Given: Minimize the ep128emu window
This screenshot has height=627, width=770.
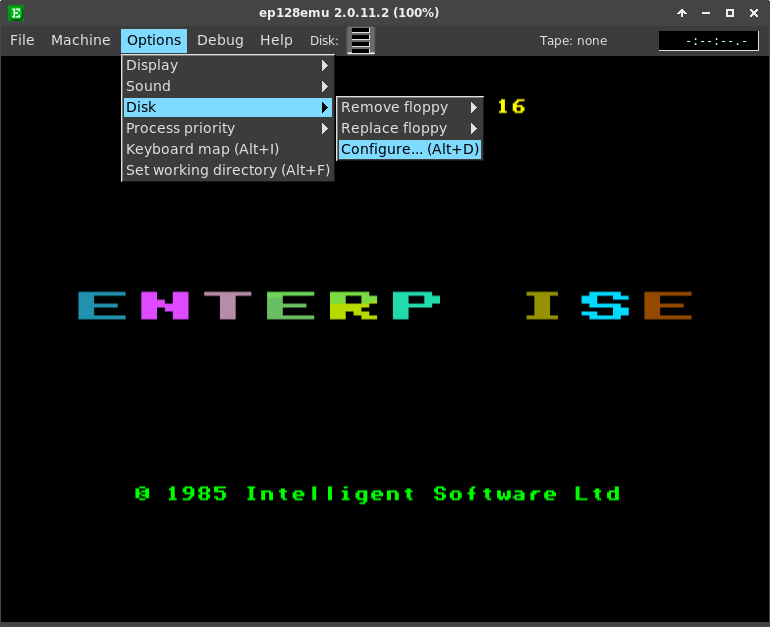Looking at the screenshot, I should pyautogui.click(x=706, y=13).
